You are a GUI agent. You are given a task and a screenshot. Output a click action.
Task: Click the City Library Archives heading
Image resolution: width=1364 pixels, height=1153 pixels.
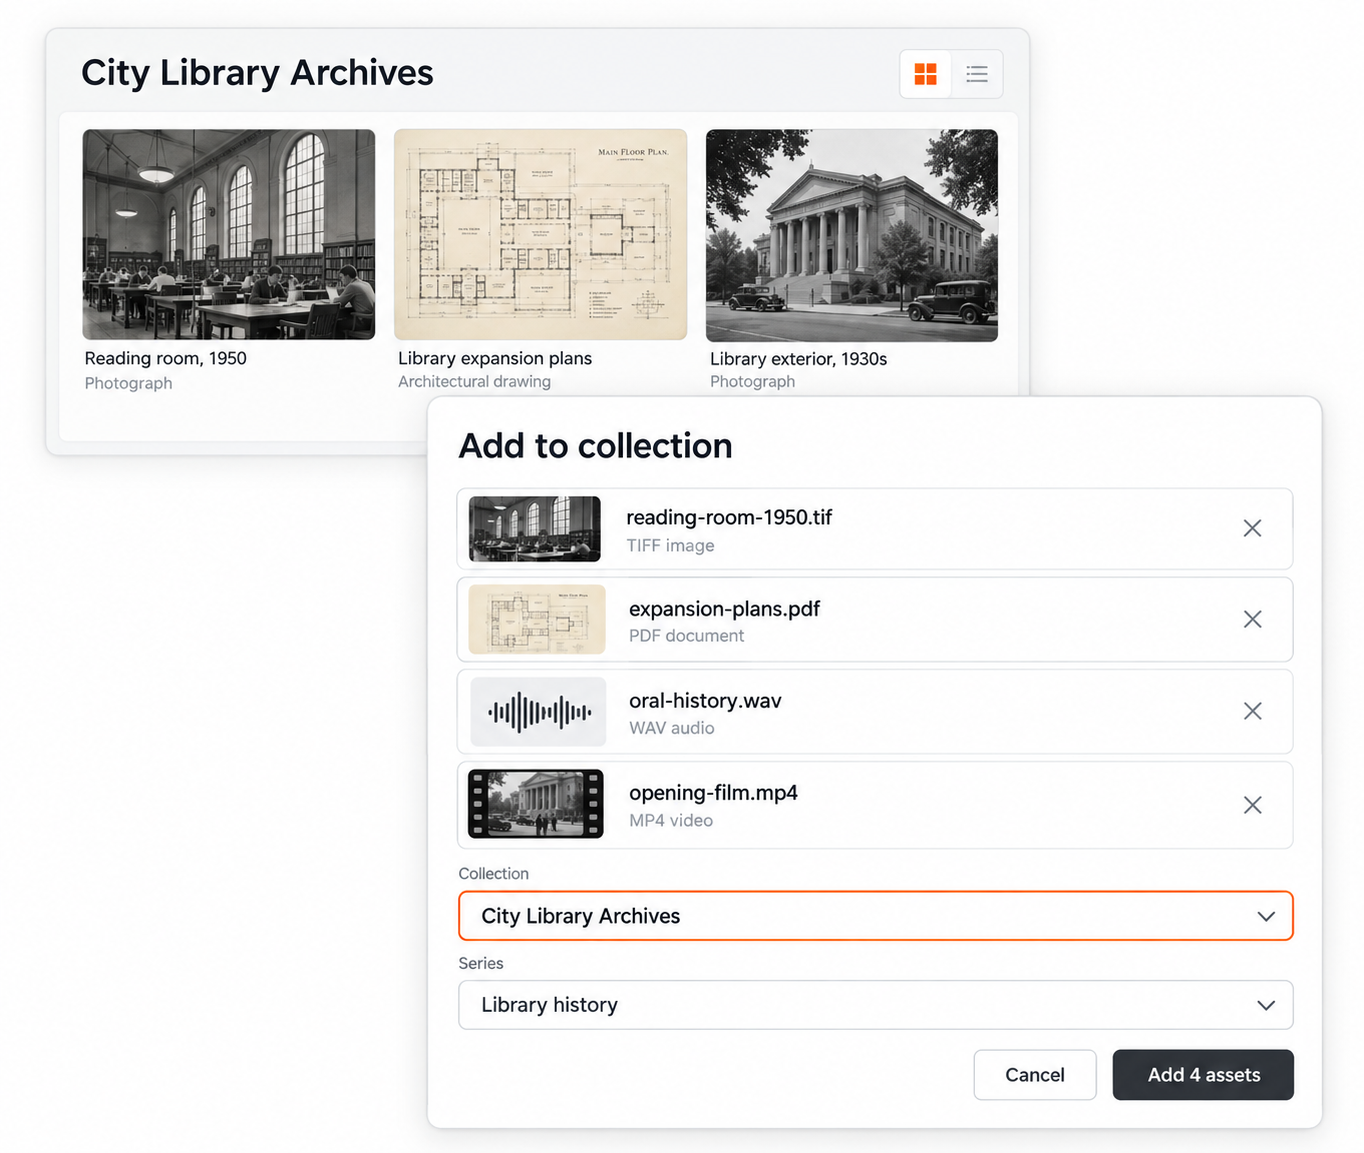click(x=257, y=73)
